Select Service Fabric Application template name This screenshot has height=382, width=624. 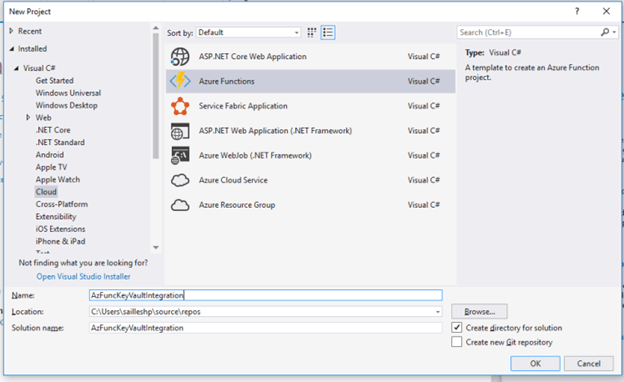[x=243, y=106]
